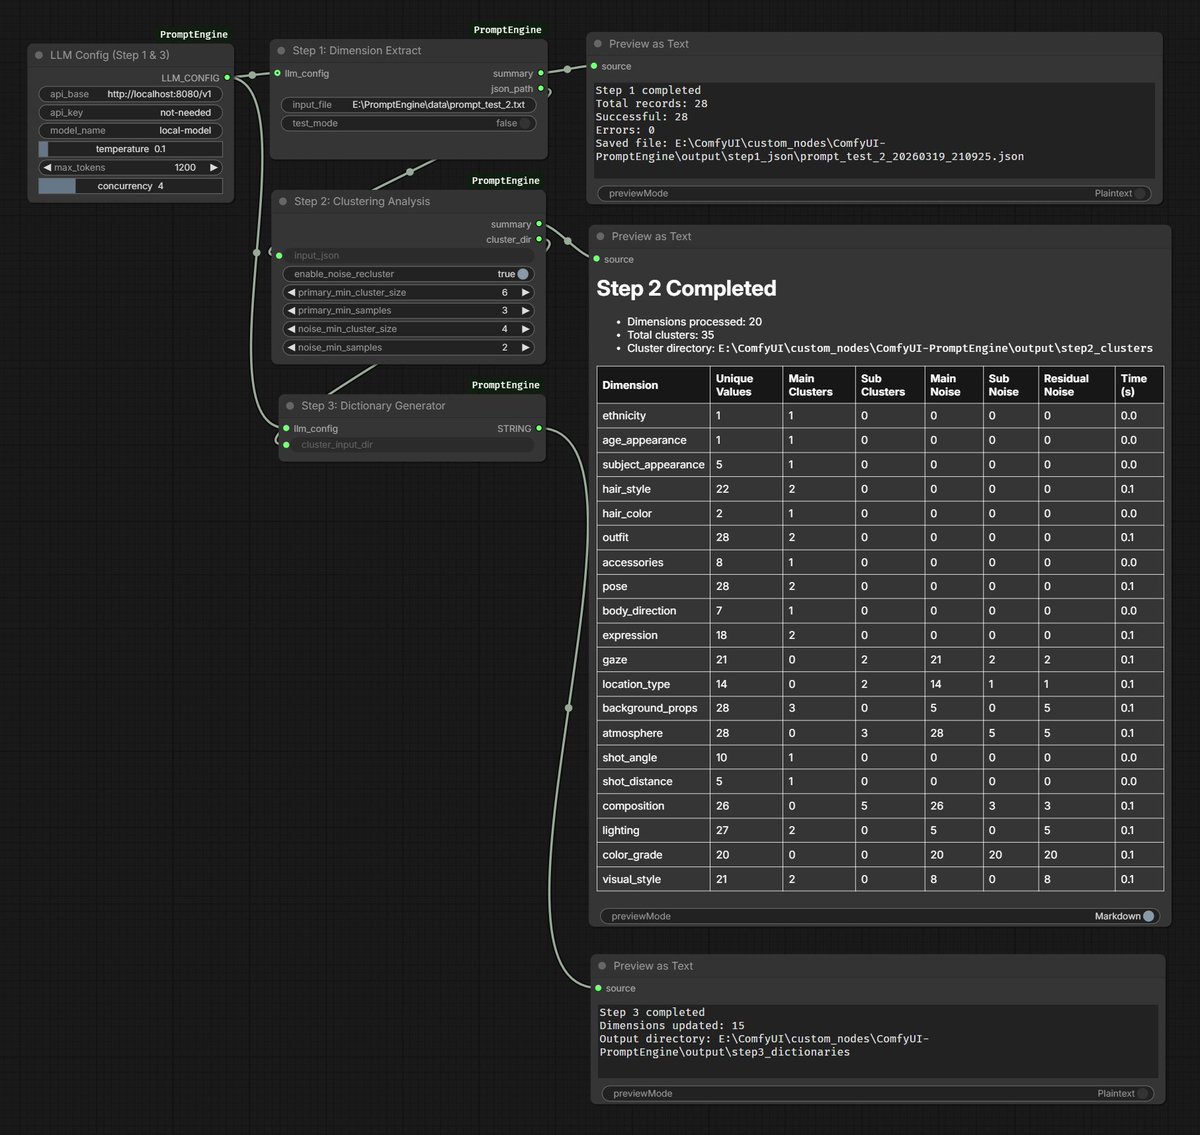Decrease primary_min_samples value
Screen dimensions: 1200x1135
click(x=291, y=310)
